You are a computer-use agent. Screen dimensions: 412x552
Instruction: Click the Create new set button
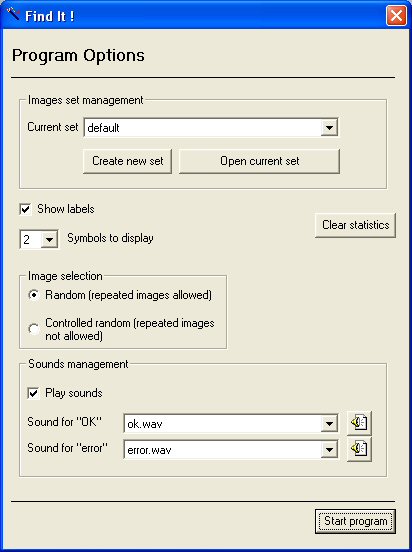[127, 161]
